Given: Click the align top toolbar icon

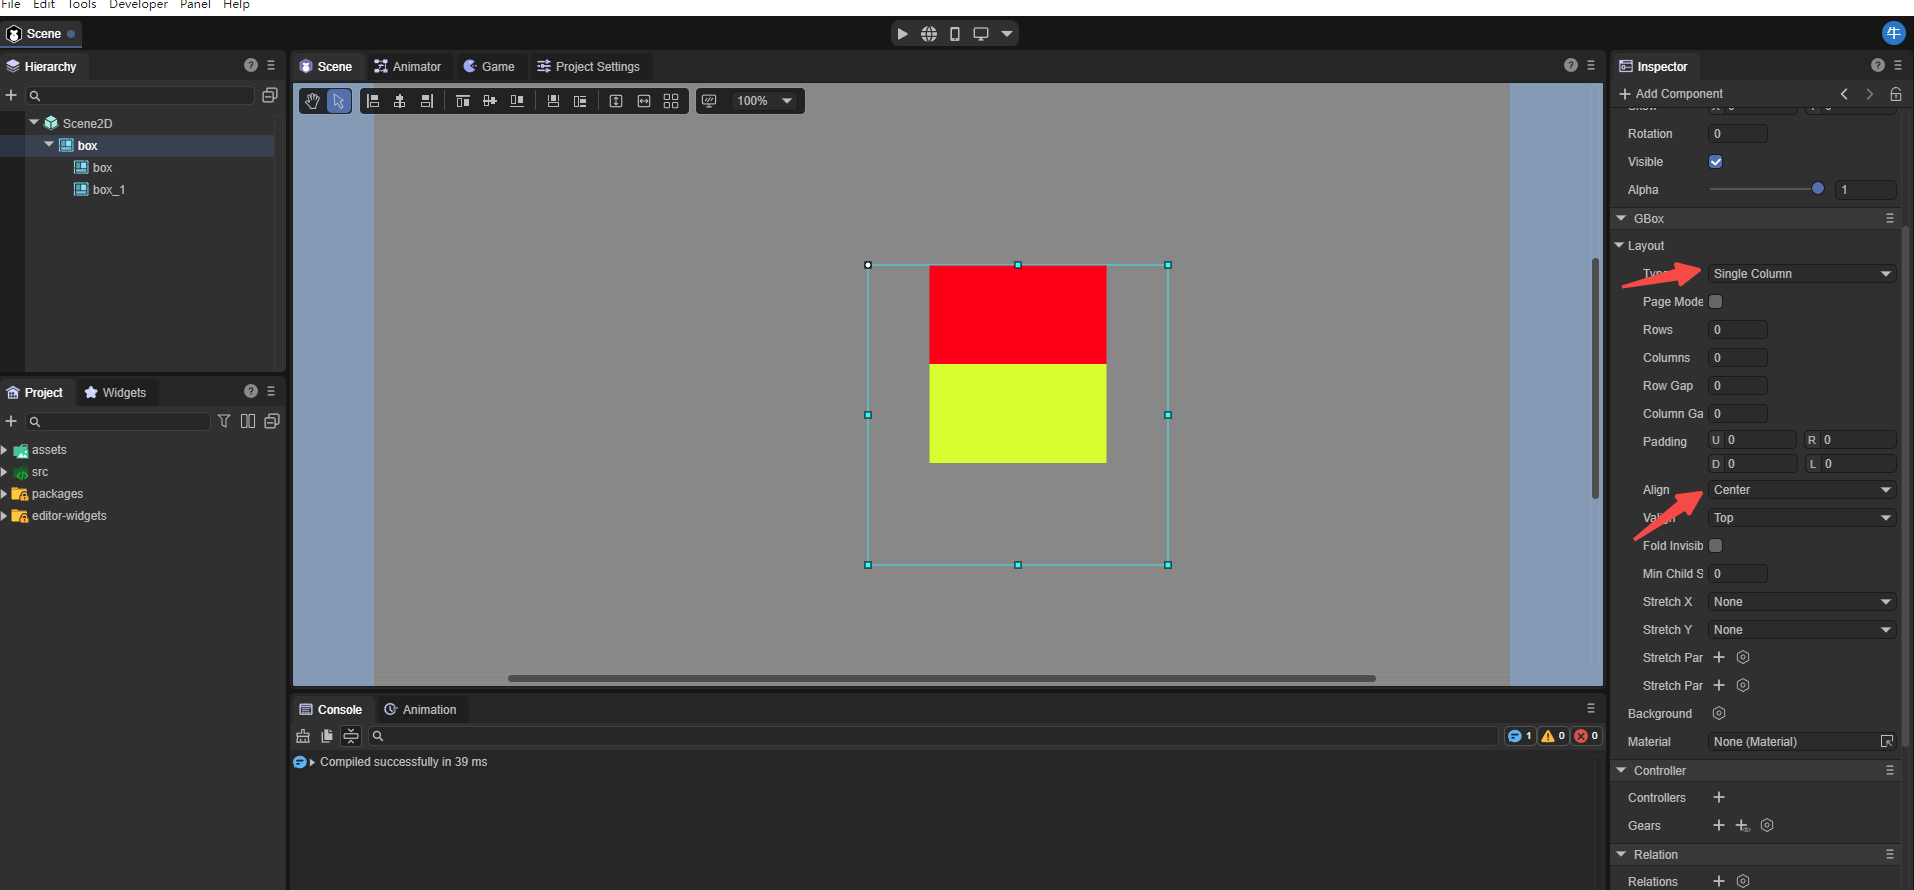Looking at the screenshot, I should tap(462, 101).
